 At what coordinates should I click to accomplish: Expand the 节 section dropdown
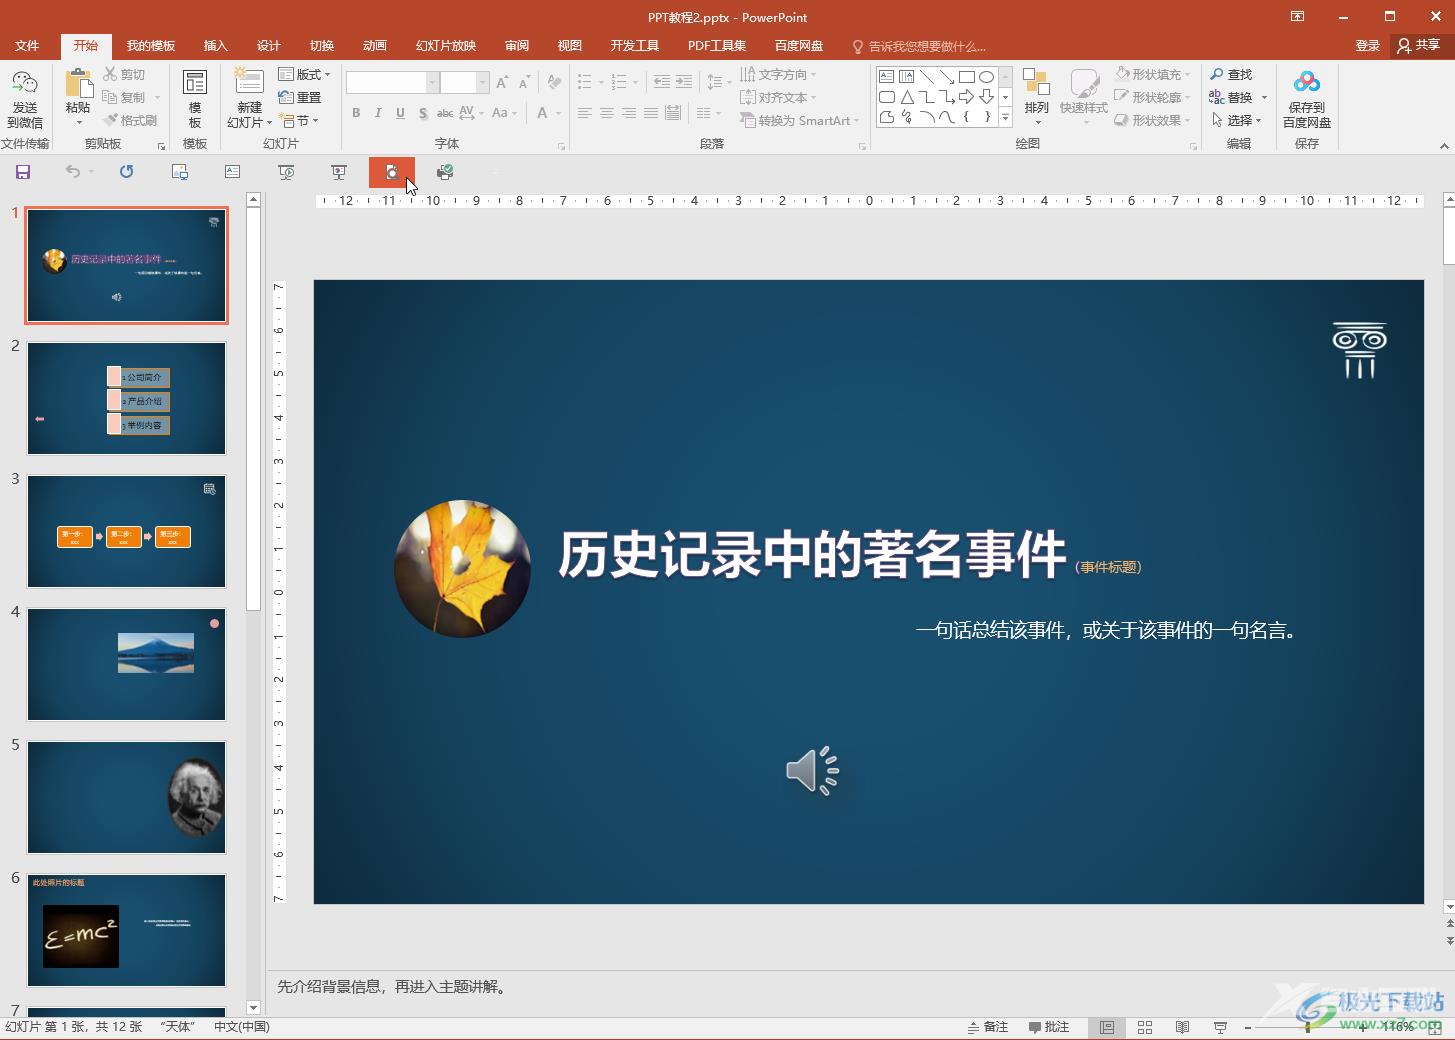[299, 120]
